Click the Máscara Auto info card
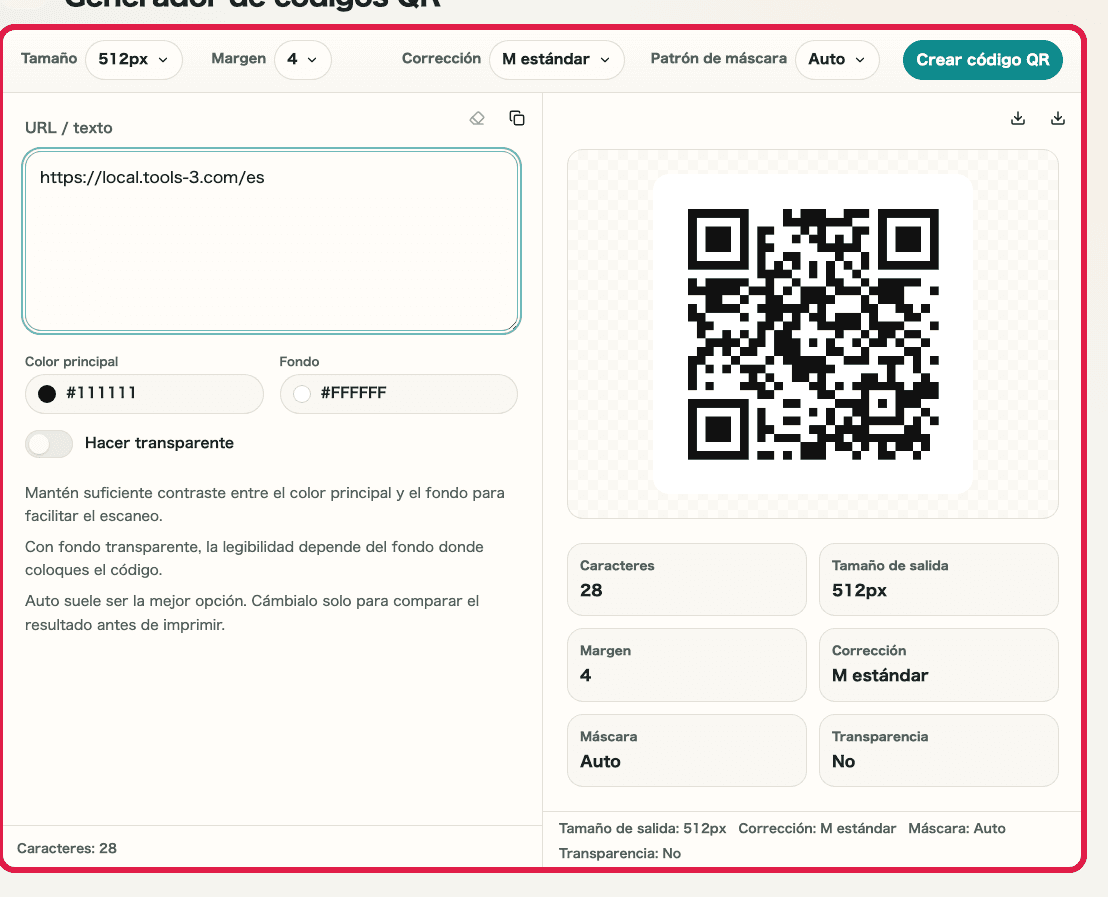The image size is (1108, 897). tap(686, 750)
